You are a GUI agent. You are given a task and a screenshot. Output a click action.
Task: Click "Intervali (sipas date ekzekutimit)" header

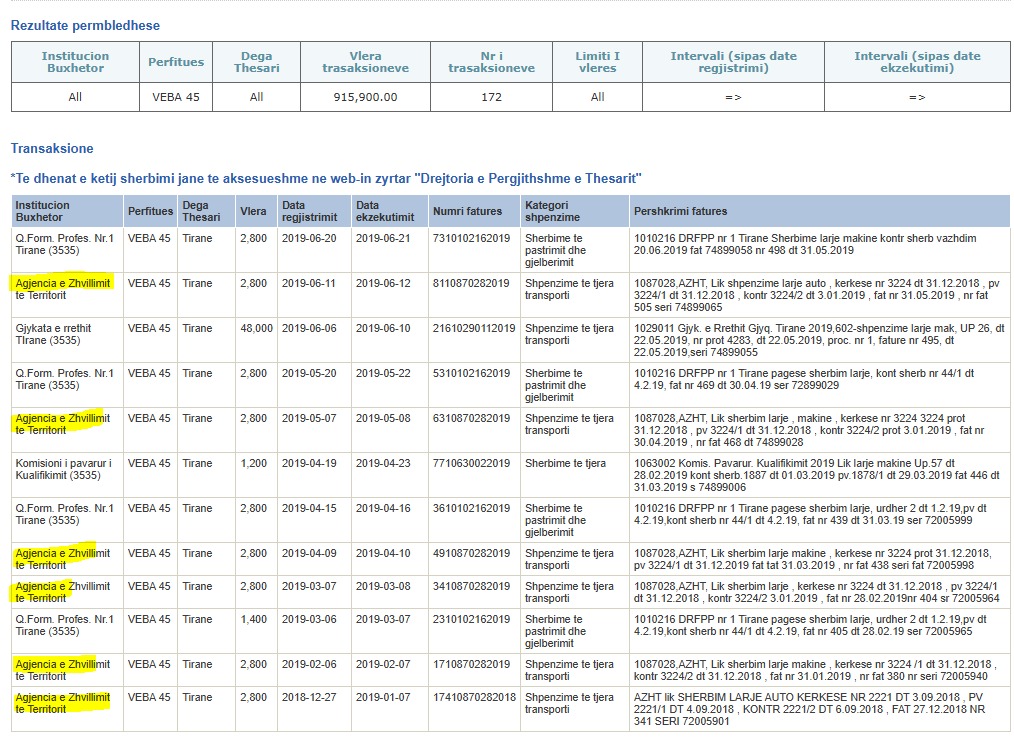pos(917,62)
